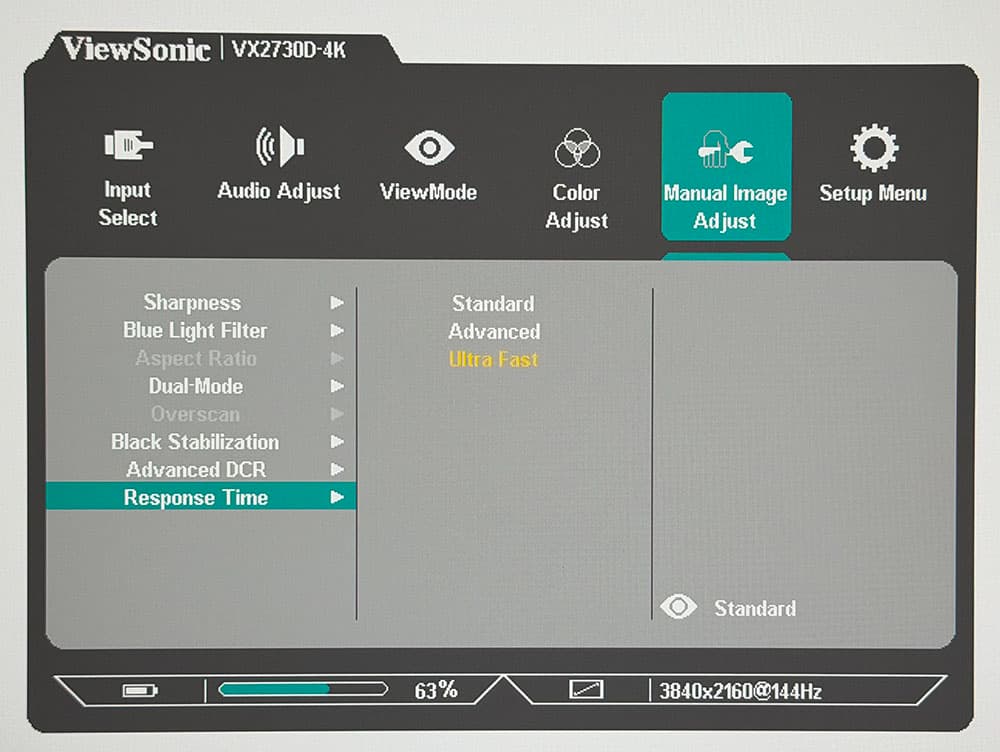Select the Advanced DCR item
The image size is (1000, 752).
point(196,470)
